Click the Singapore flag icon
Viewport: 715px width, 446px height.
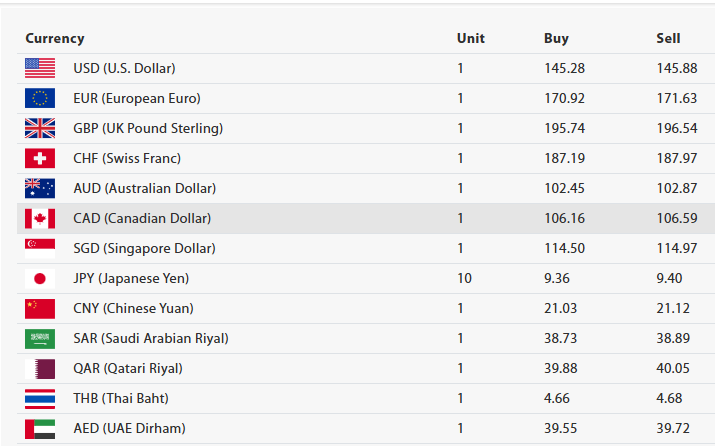click(x=40, y=248)
